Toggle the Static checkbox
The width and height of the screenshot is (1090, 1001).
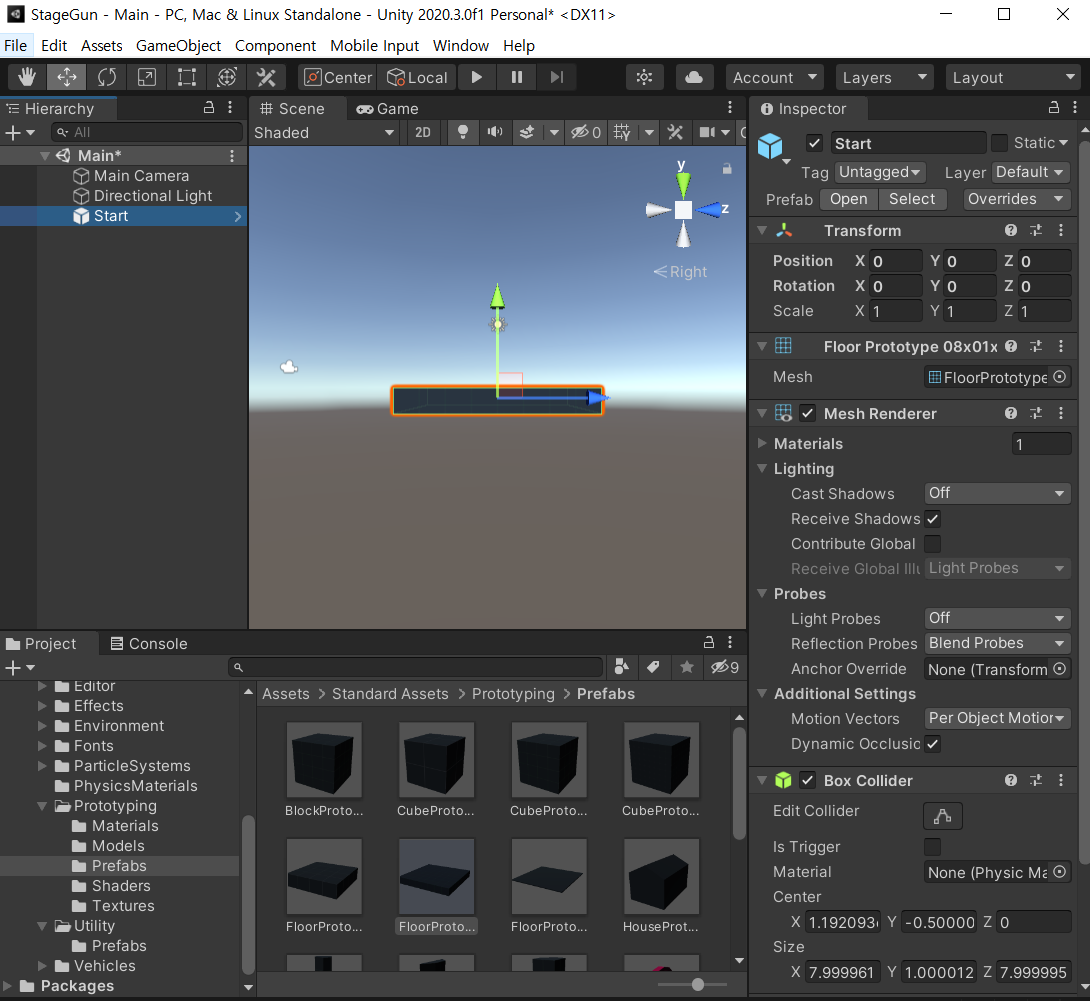1000,143
